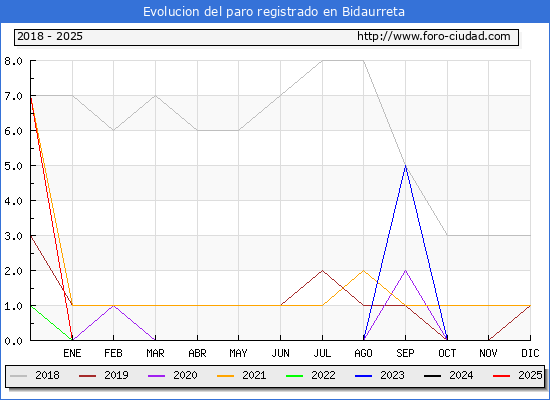Screen dimensions: 550x400
Task: Click the 2.0 y-axis value
Action: (13, 271)
